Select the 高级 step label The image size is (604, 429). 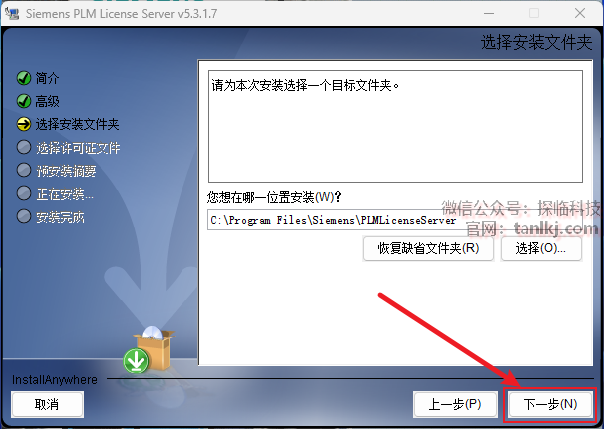(47, 101)
